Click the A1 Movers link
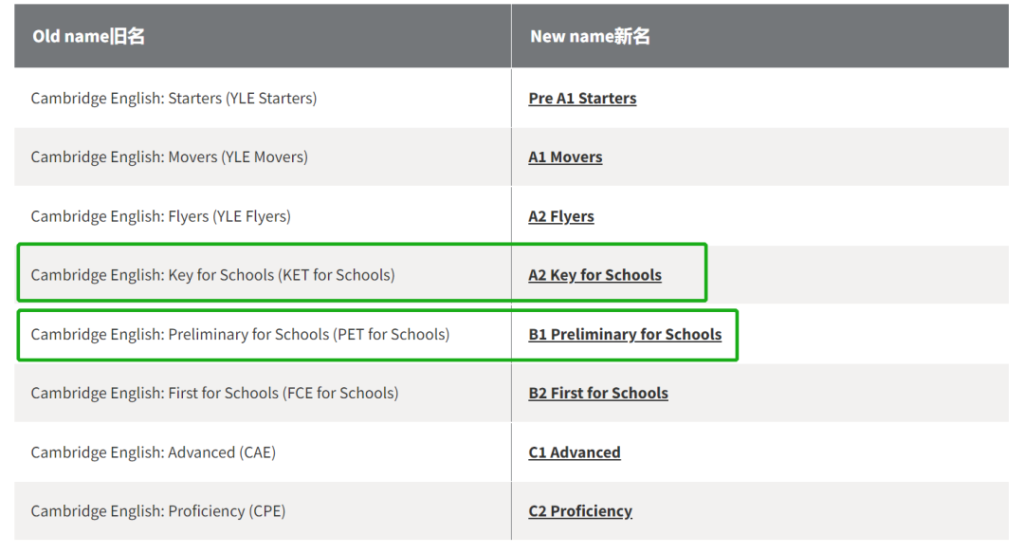Image resolution: width=1024 pixels, height=553 pixels. click(565, 157)
